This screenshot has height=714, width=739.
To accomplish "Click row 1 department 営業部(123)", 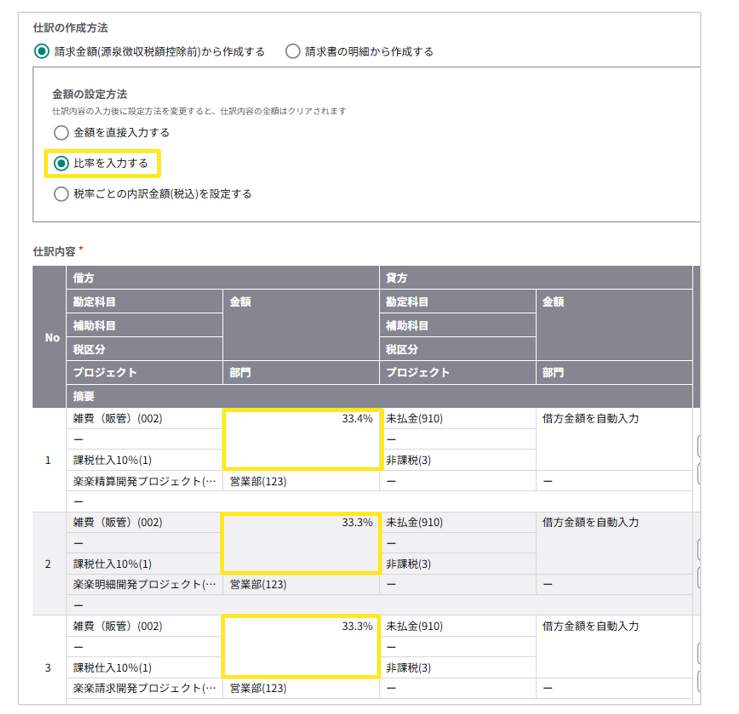I will coord(259,481).
